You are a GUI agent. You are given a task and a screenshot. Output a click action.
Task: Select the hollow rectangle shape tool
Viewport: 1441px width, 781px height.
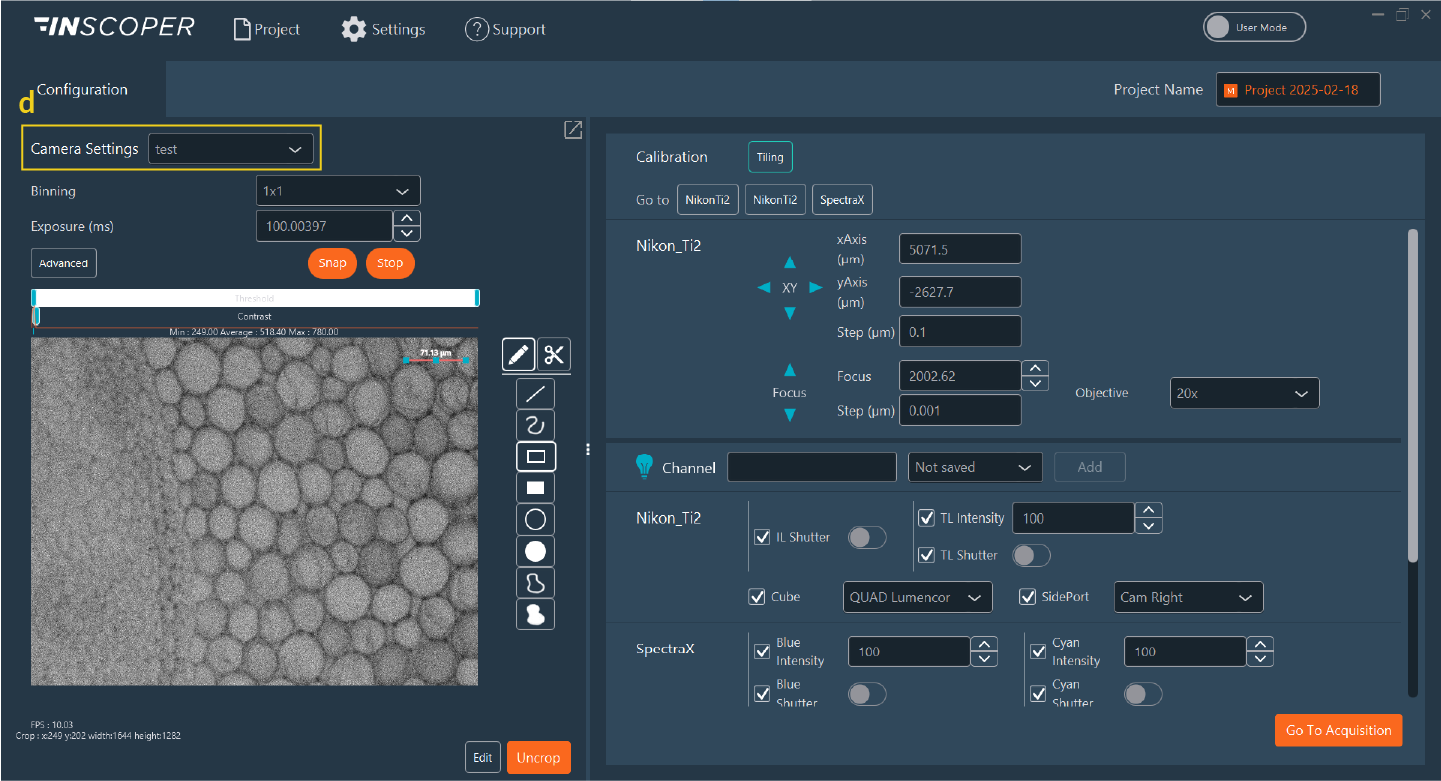535,456
